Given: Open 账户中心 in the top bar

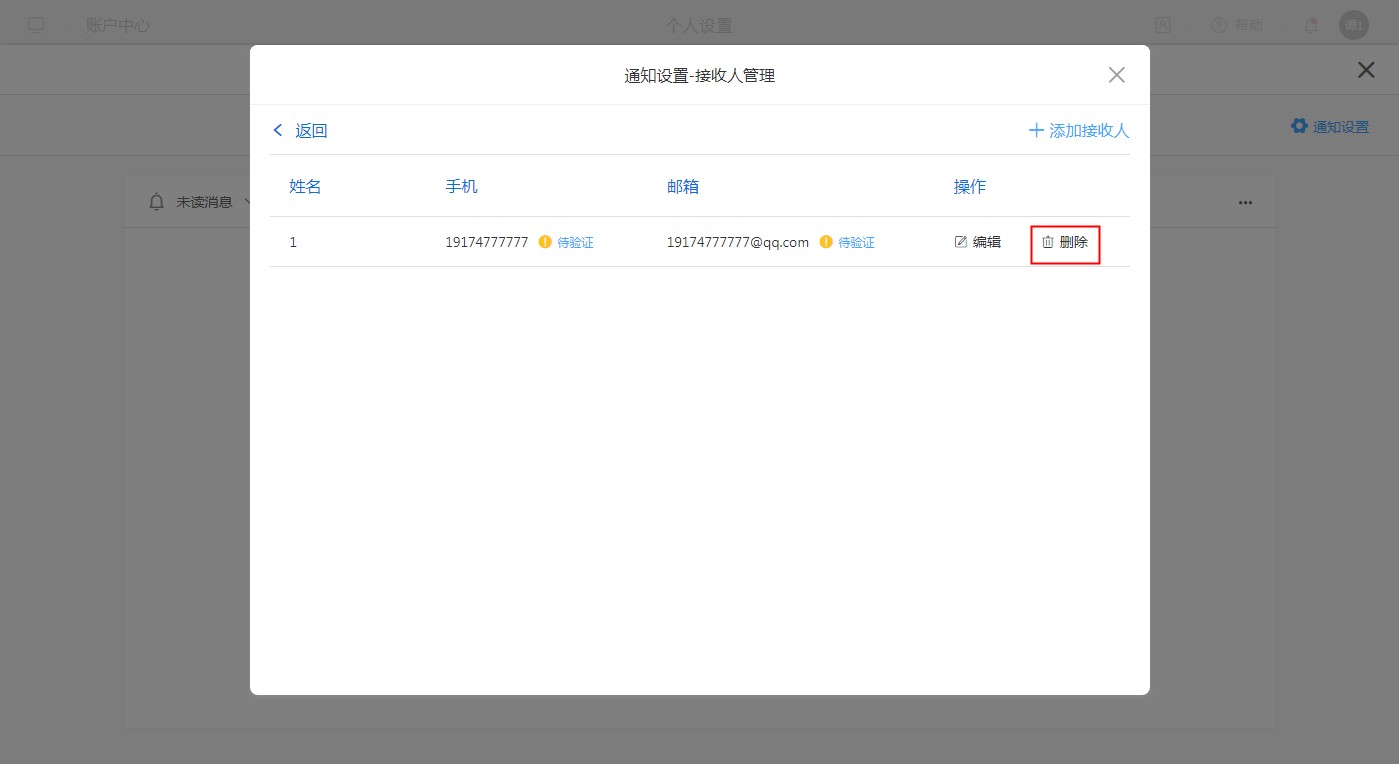Looking at the screenshot, I should click(118, 26).
